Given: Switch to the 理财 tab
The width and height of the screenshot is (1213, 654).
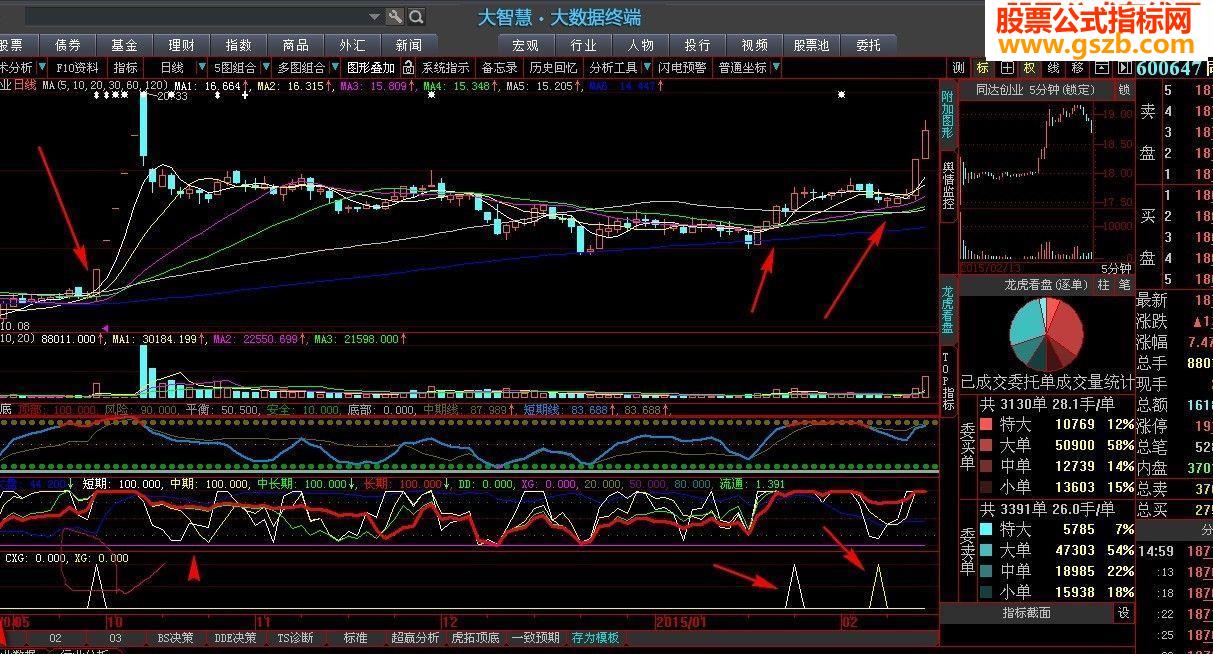Looking at the screenshot, I should click(x=182, y=45).
